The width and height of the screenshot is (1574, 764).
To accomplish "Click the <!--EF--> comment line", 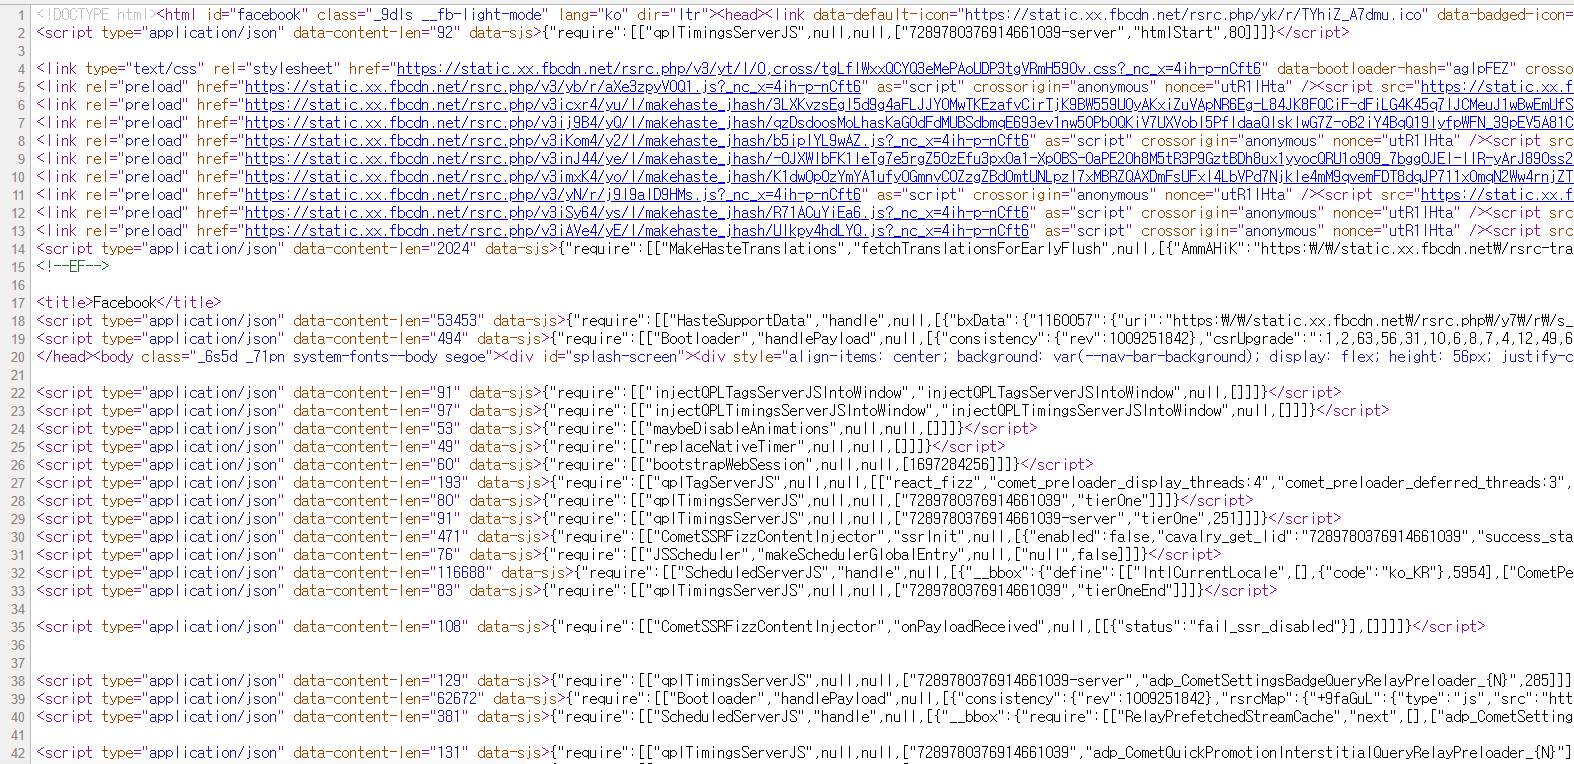I will point(73,266).
